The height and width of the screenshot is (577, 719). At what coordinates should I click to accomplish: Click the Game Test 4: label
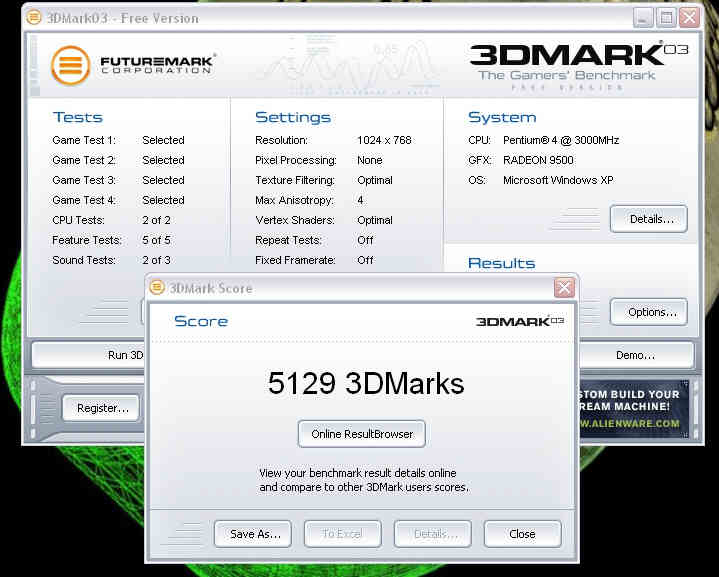(x=84, y=200)
